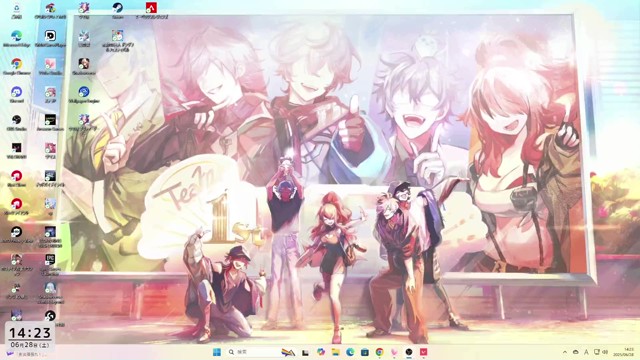Open the Windows Start menu
Image resolution: width=640 pixels, height=360 pixels.
pyautogui.click(x=217, y=352)
